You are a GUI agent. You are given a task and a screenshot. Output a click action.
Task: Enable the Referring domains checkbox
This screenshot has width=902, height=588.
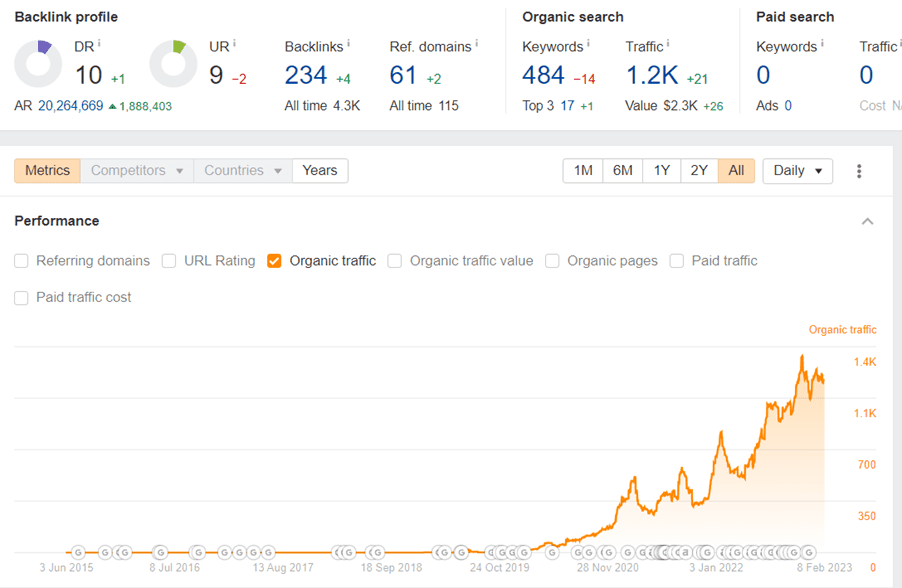point(22,261)
